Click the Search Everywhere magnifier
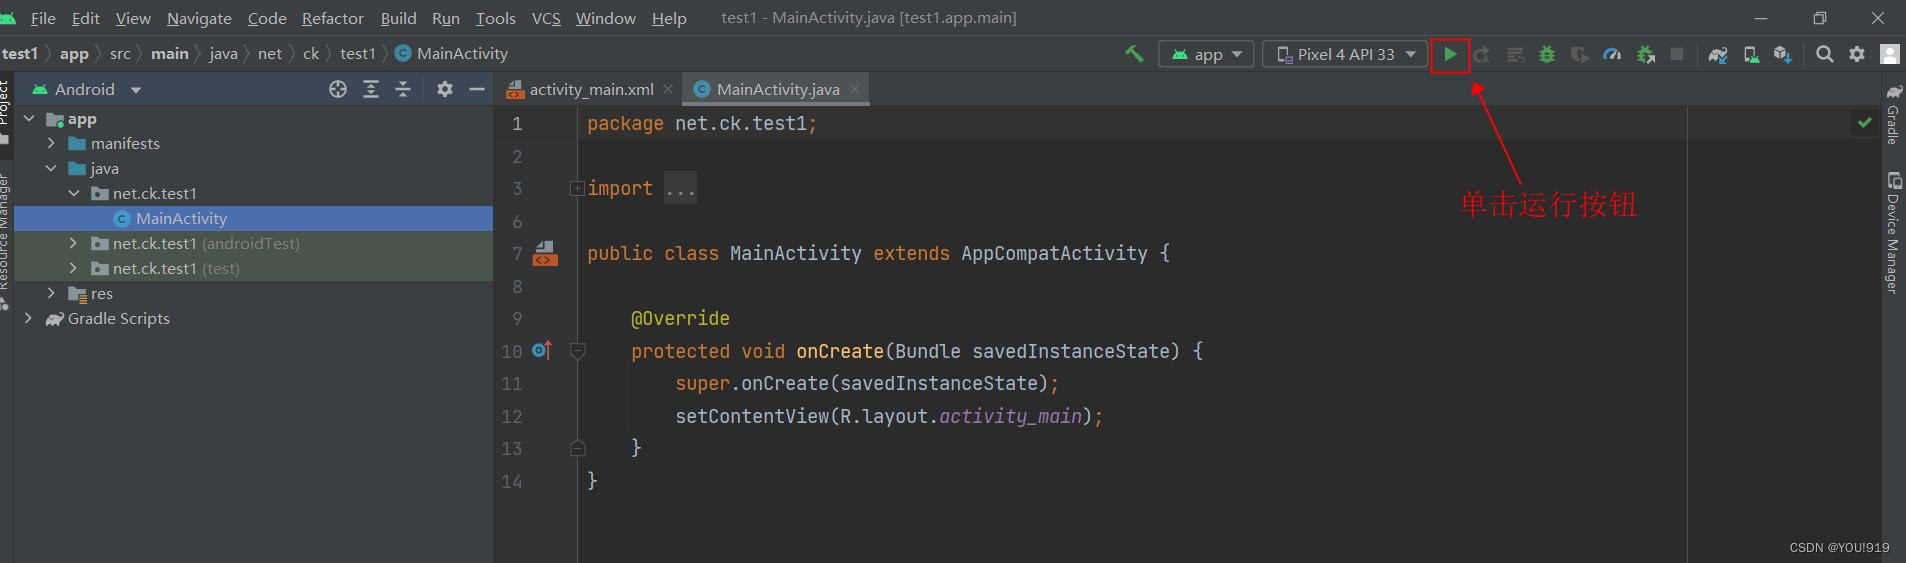Viewport: 1906px width, 563px height. (x=1825, y=54)
